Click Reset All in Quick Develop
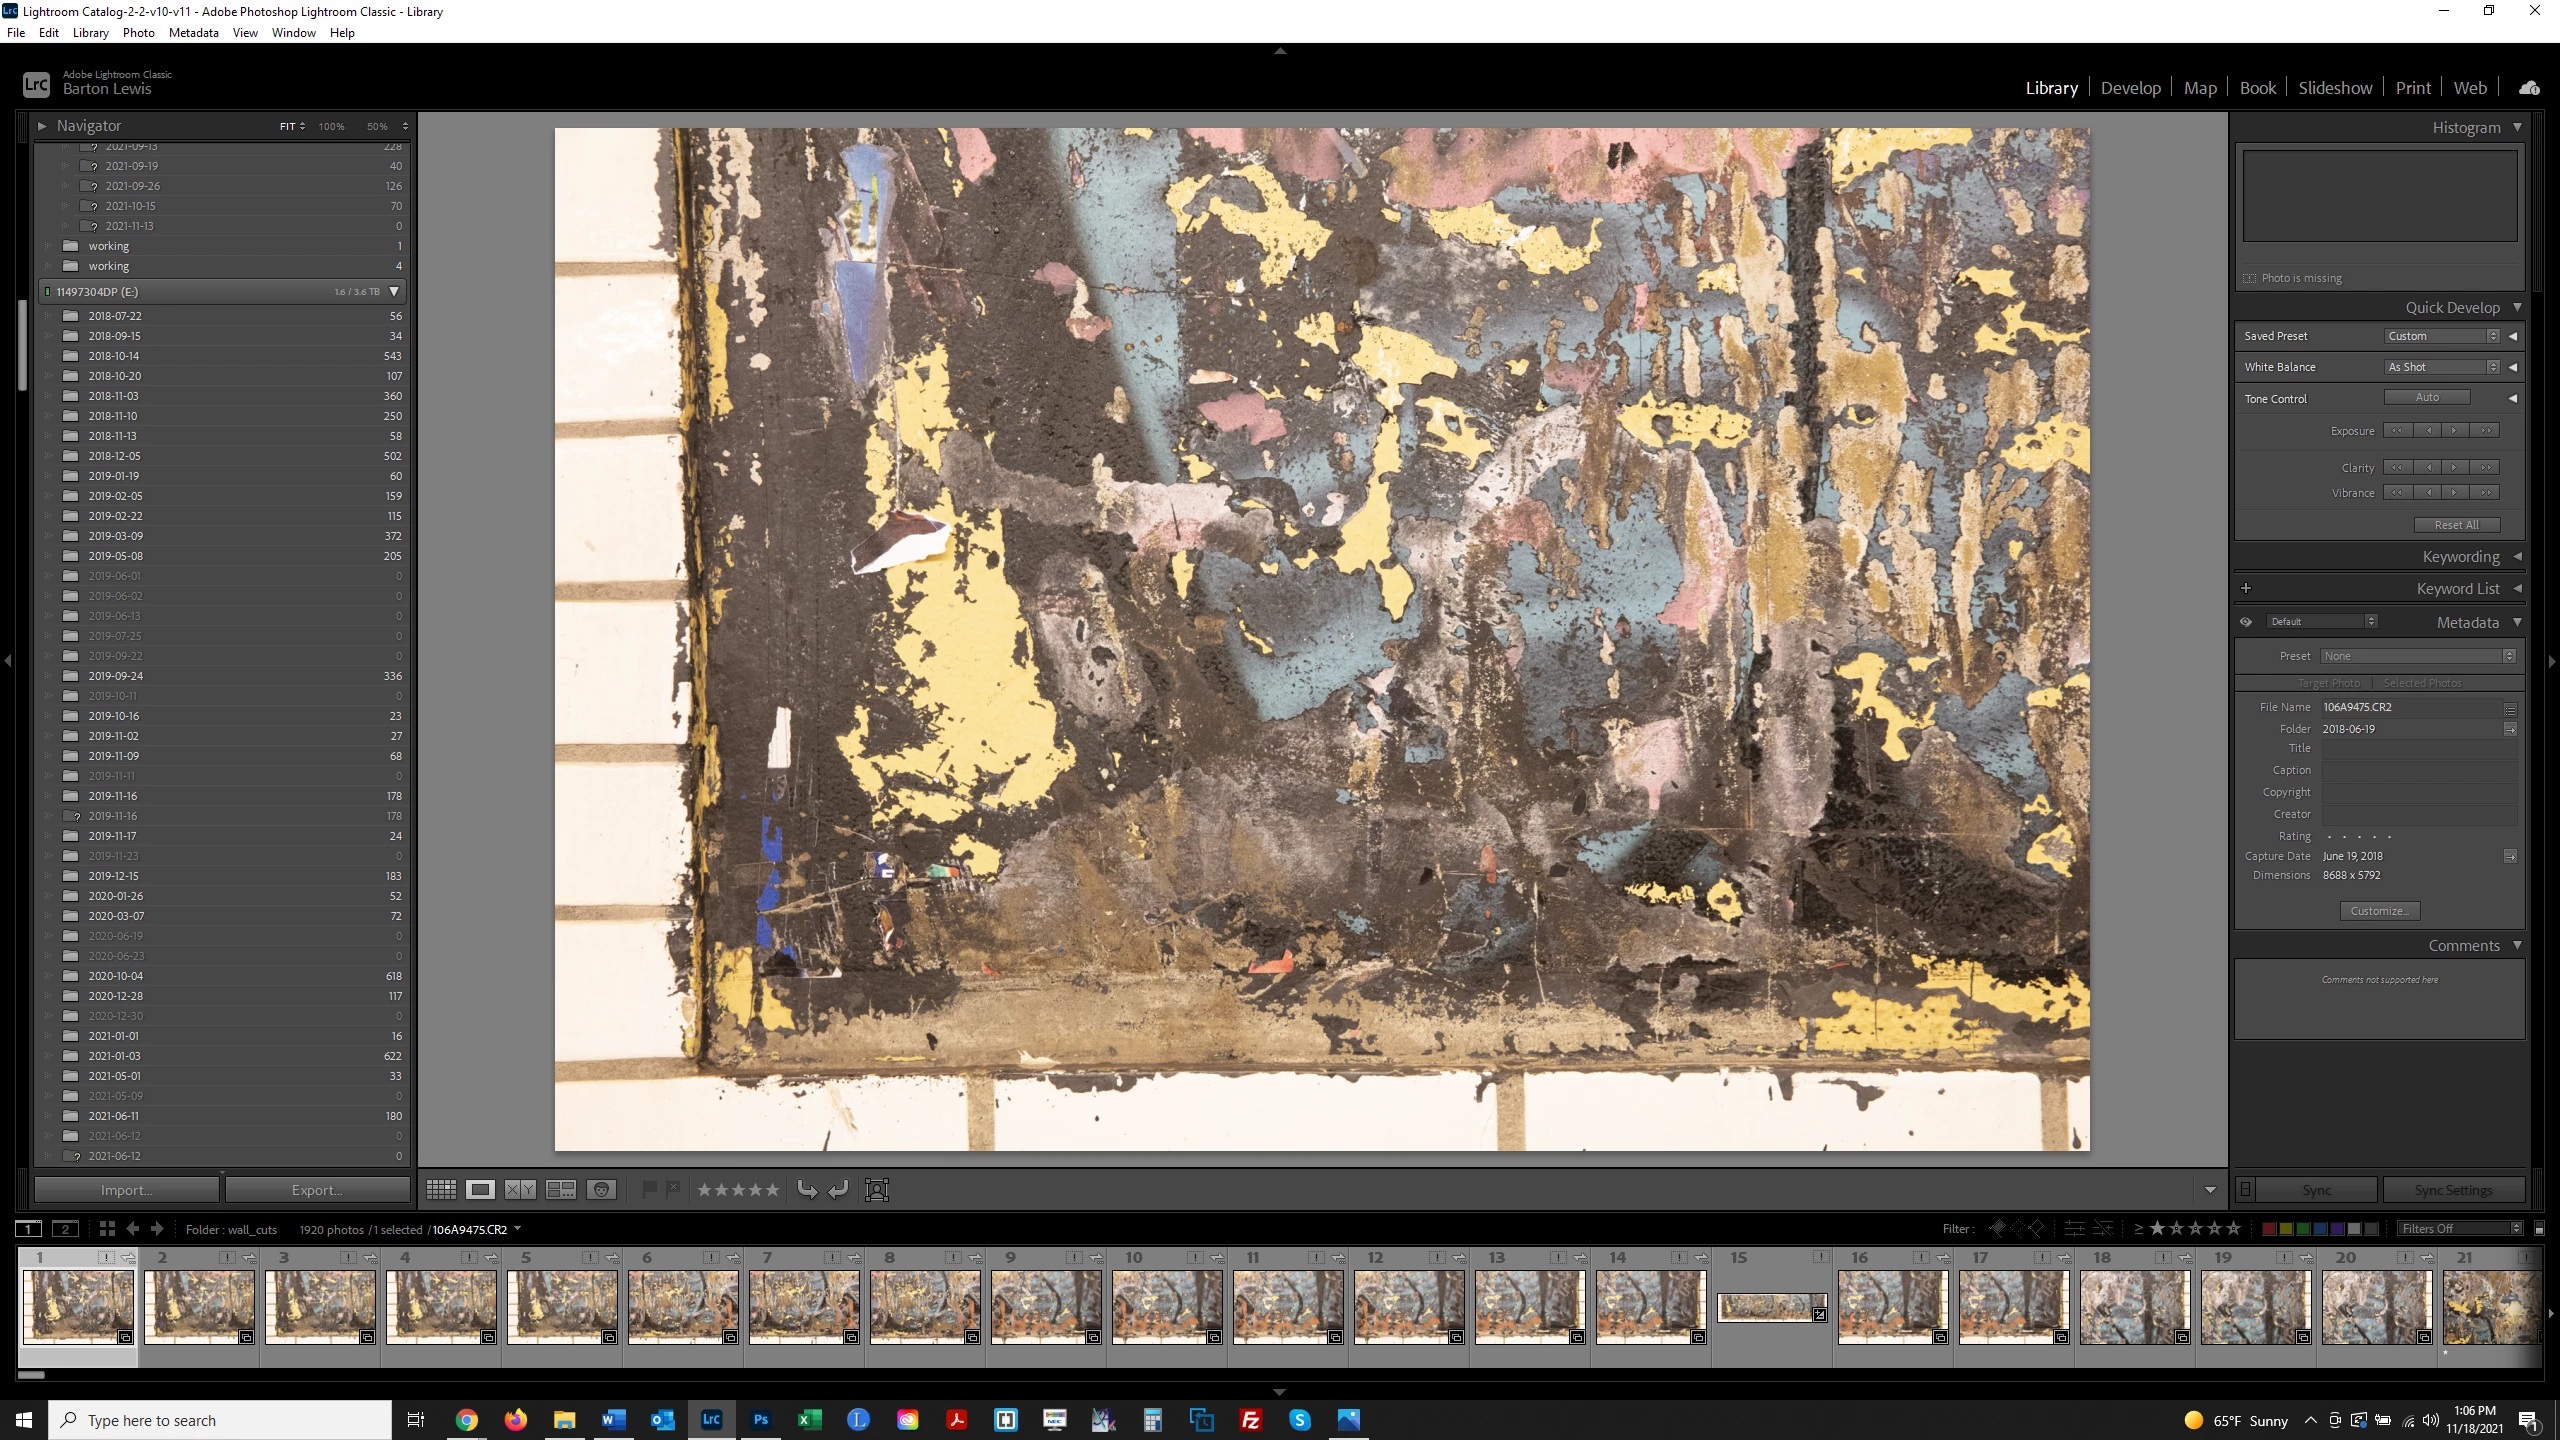Viewport: 2560px width, 1440px height. (2456, 525)
